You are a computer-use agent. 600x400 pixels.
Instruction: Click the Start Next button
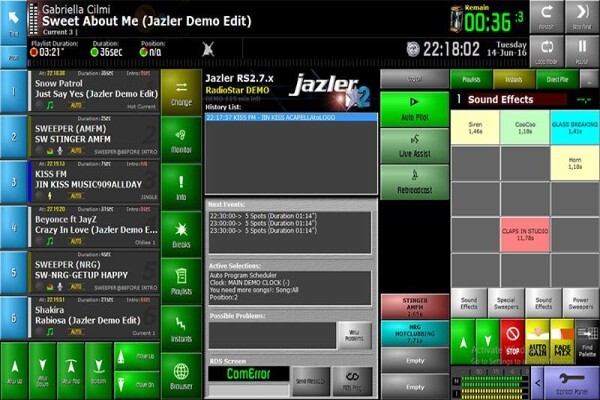tap(582, 17)
